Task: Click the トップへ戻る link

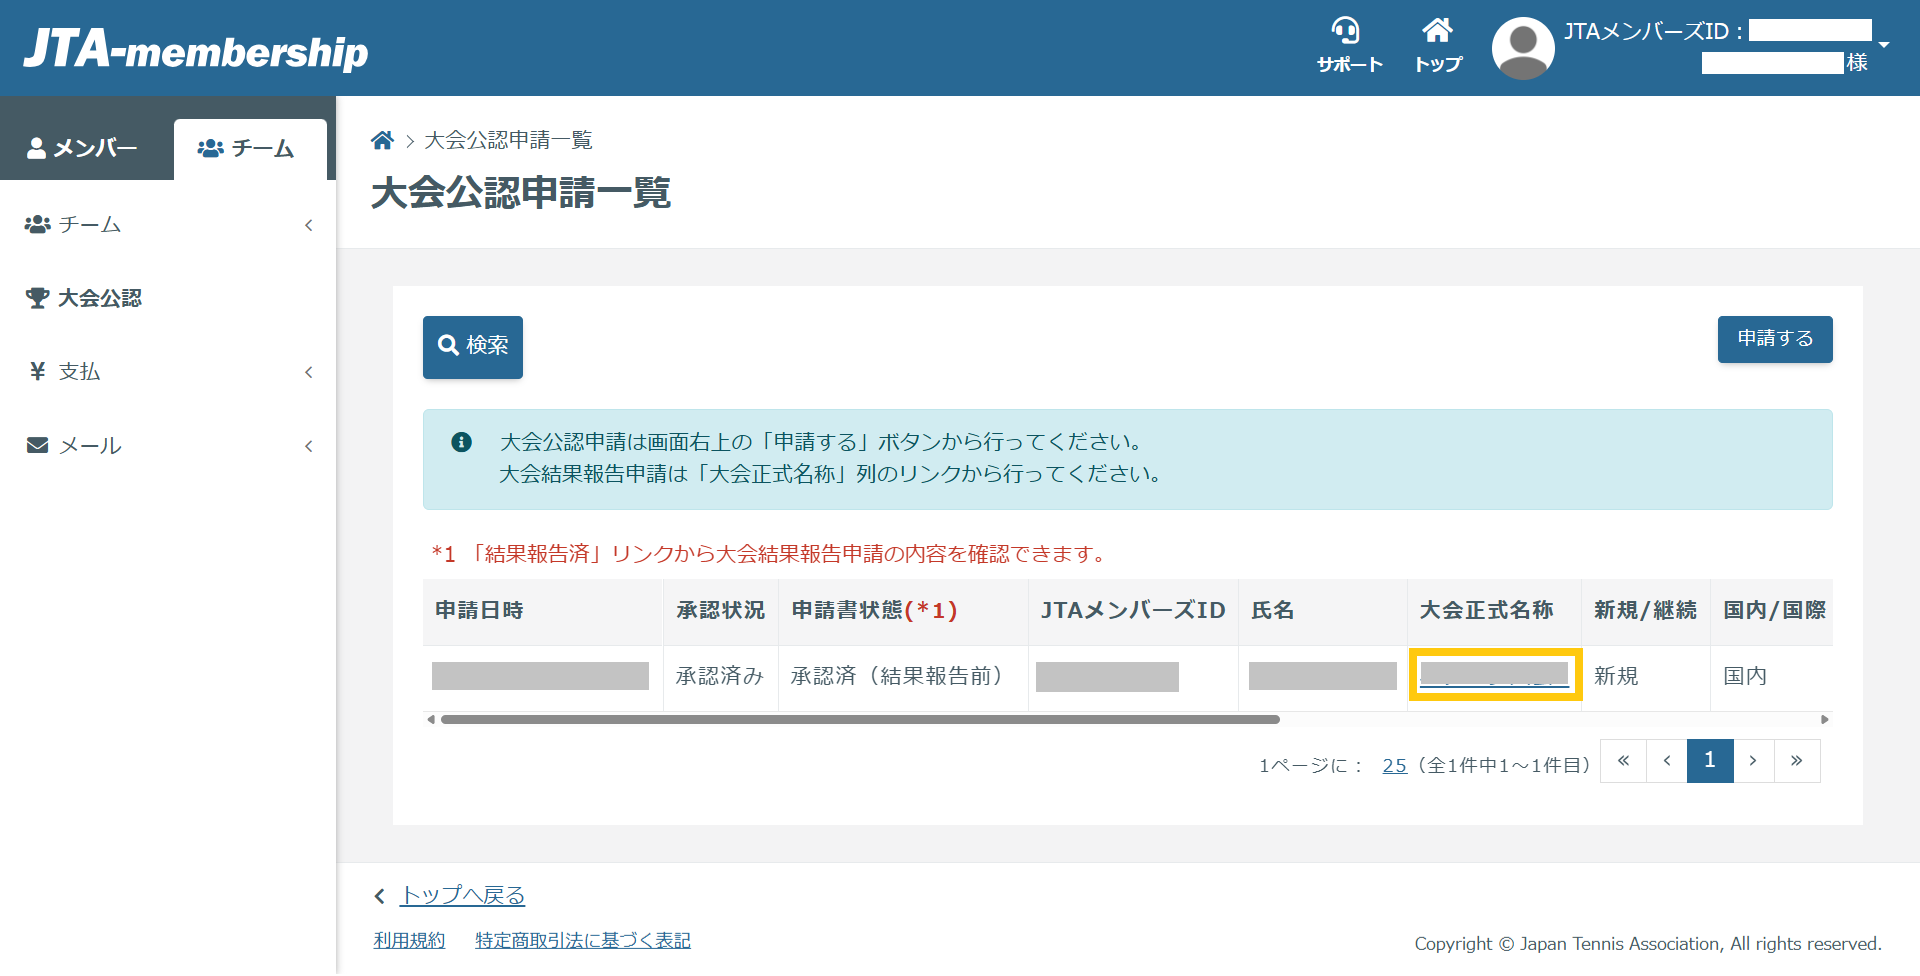Action: click(462, 895)
